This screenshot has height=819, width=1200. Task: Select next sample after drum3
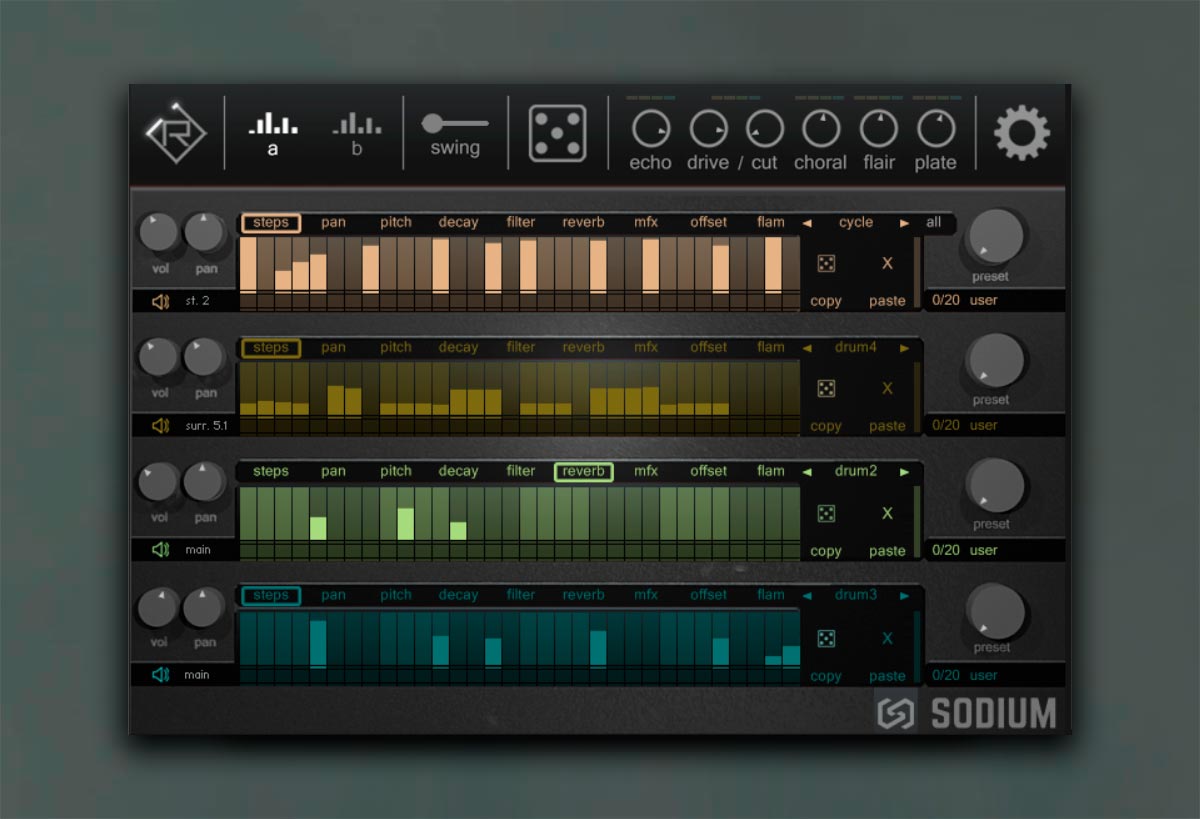point(905,596)
